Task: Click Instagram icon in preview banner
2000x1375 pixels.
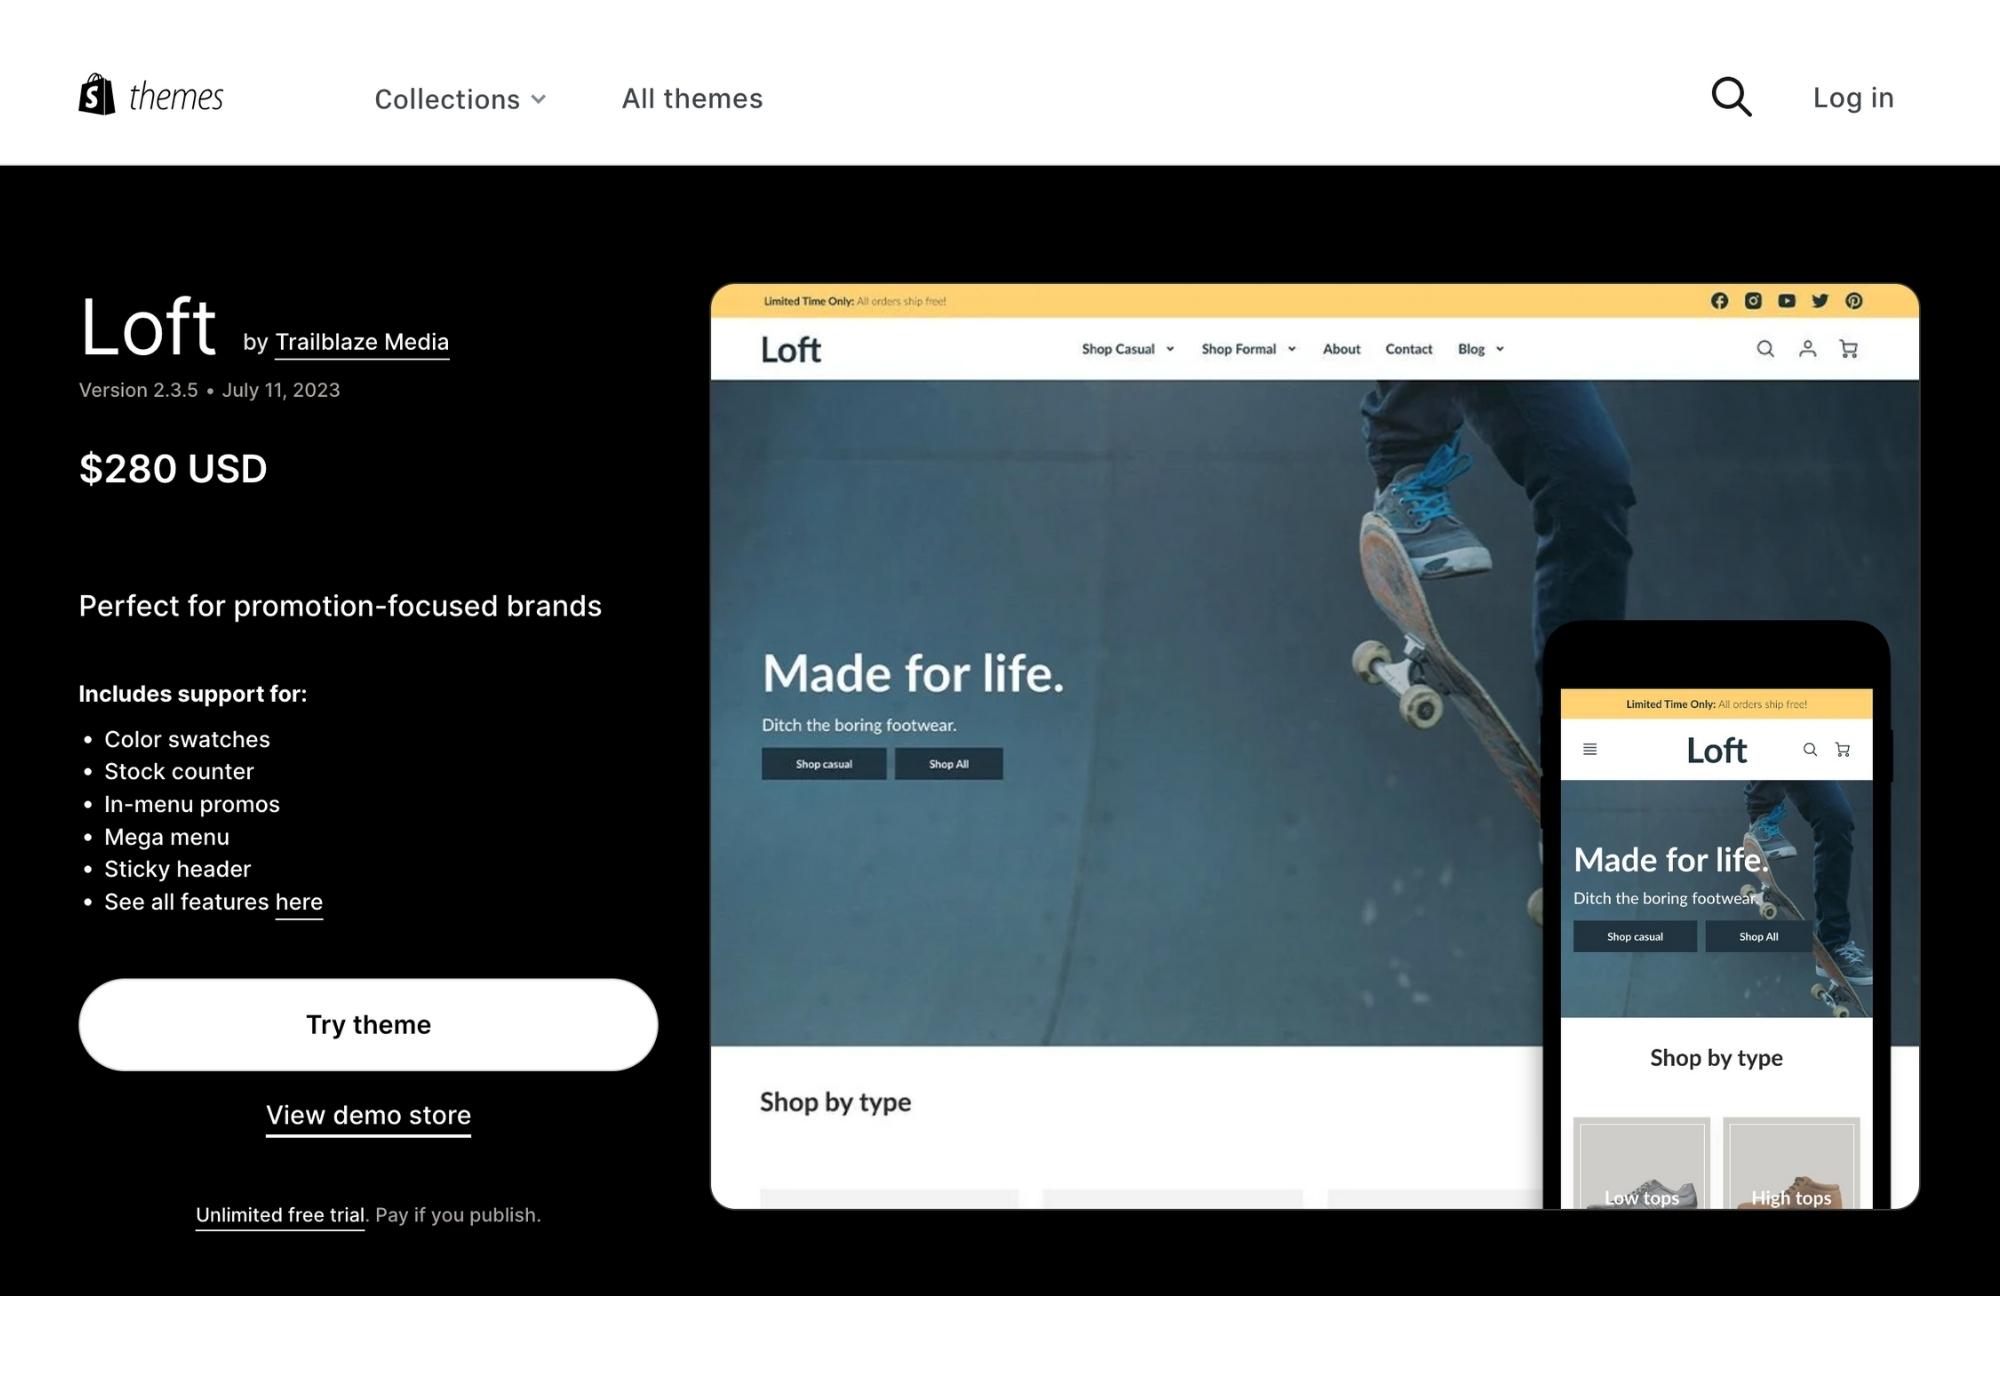Action: [1753, 301]
